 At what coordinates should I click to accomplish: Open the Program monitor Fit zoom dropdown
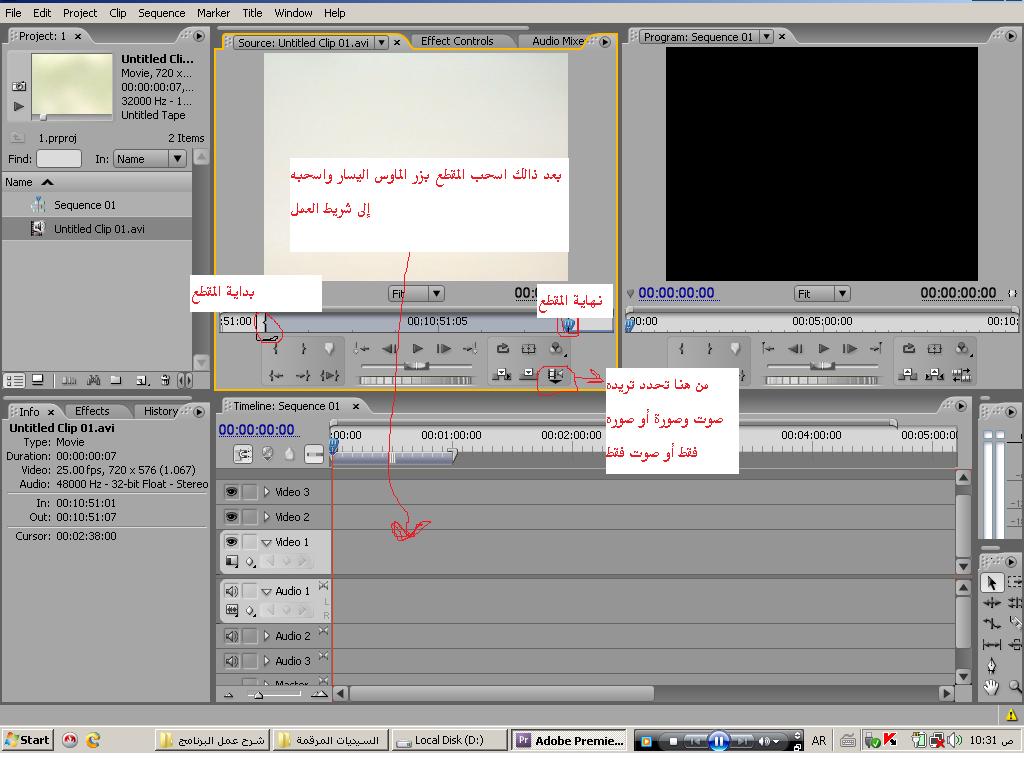point(822,293)
